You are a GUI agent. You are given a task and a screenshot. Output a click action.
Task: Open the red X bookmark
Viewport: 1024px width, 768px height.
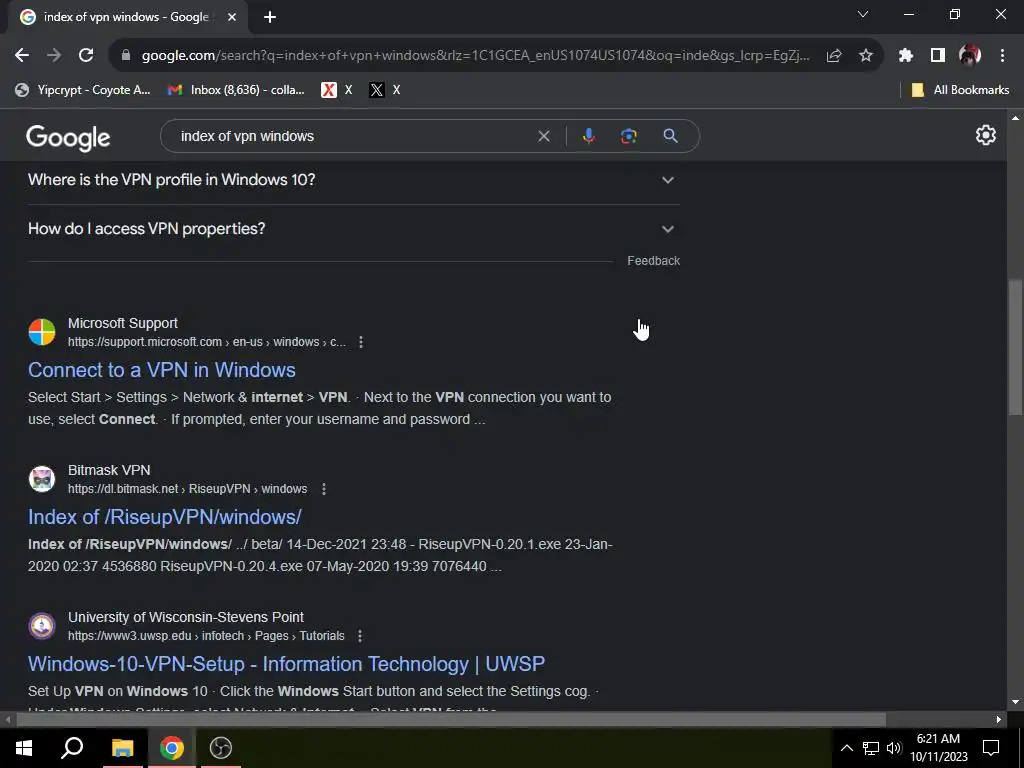click(x=337, y=90)
